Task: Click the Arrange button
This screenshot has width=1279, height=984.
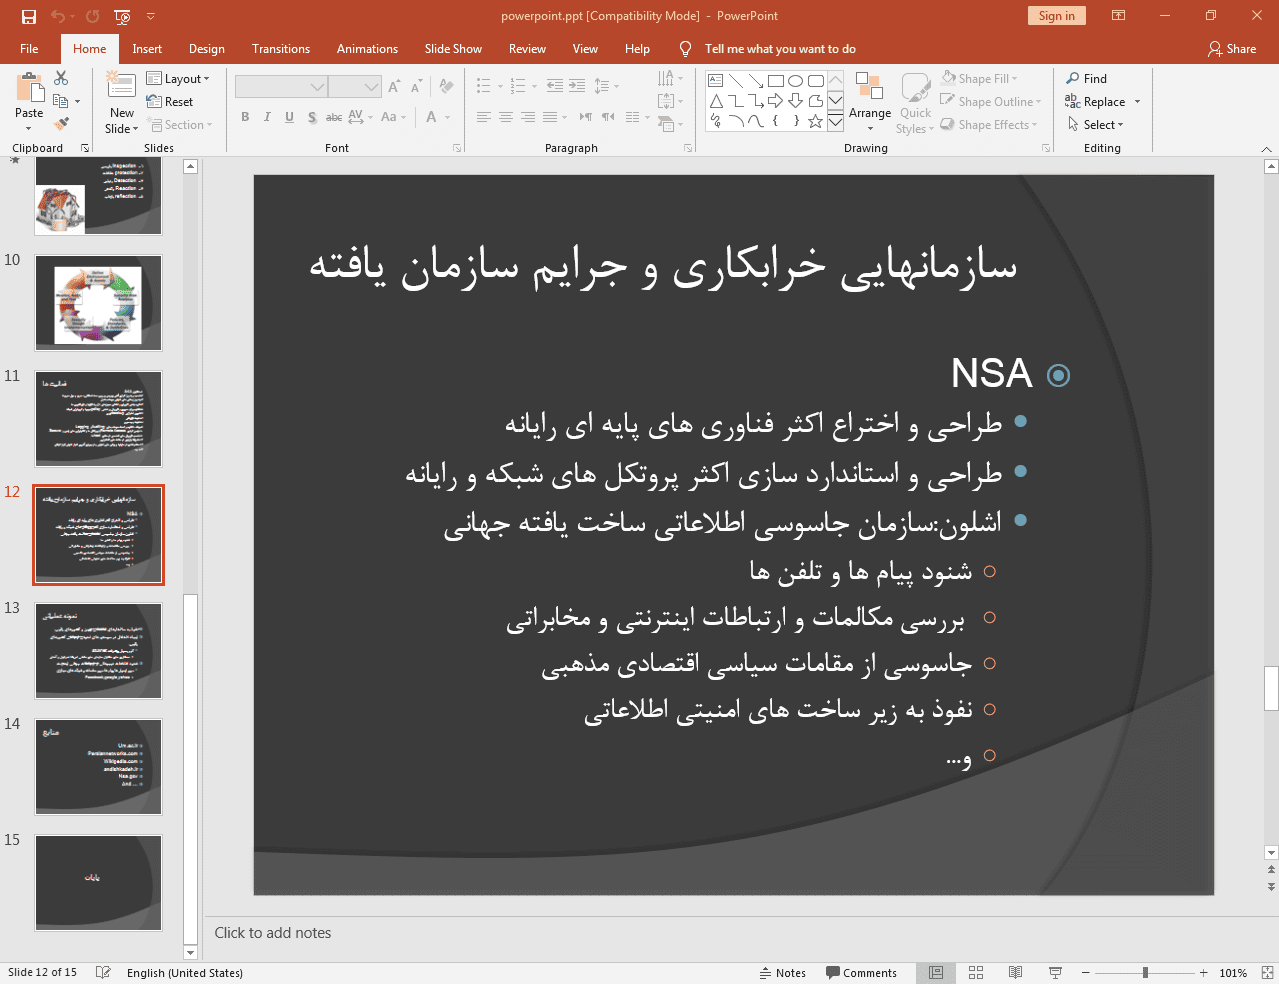Action: pos(870,102)
